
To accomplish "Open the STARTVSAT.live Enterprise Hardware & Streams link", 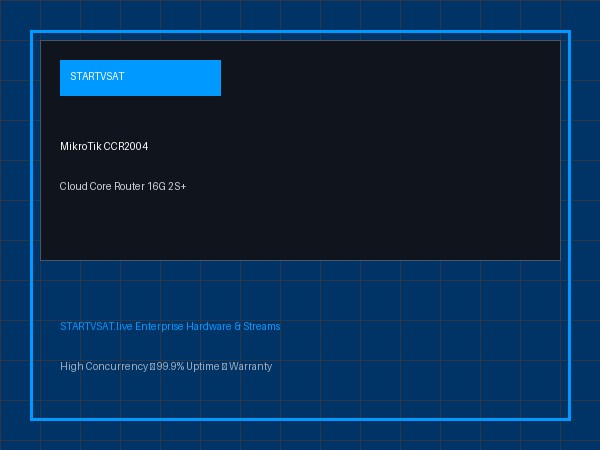I will pos(170,326).
